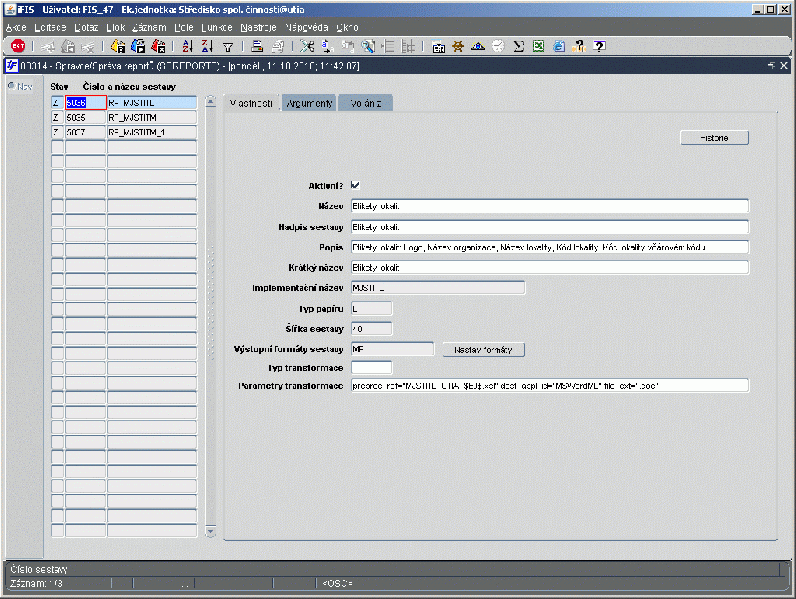
Task: Toggle the Aktivní checkbox
Action: pyautogui.click(x=355, y=185)
